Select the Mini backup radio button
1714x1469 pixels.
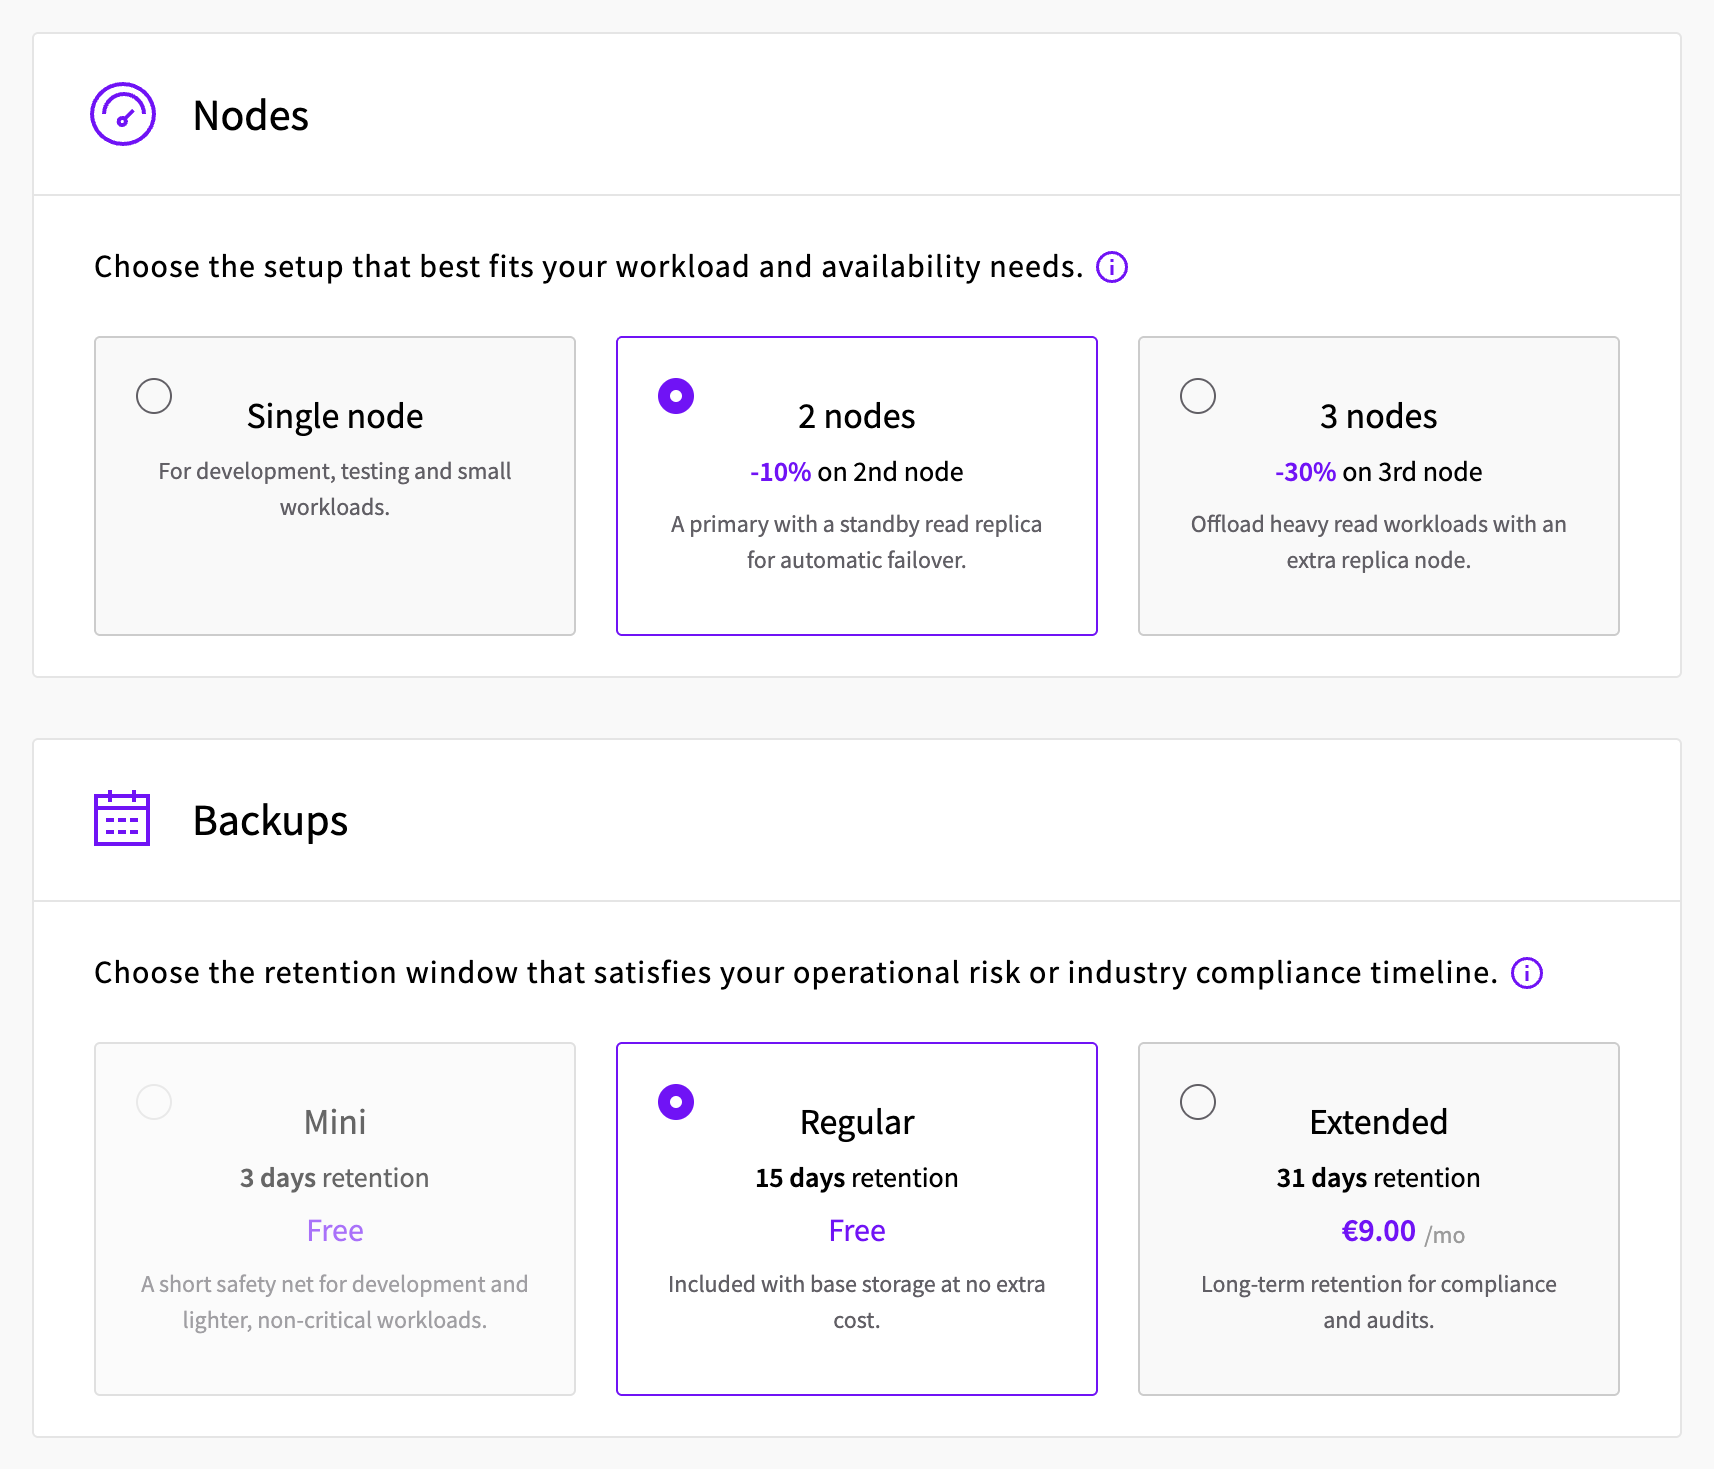[x=154, y=1102]
